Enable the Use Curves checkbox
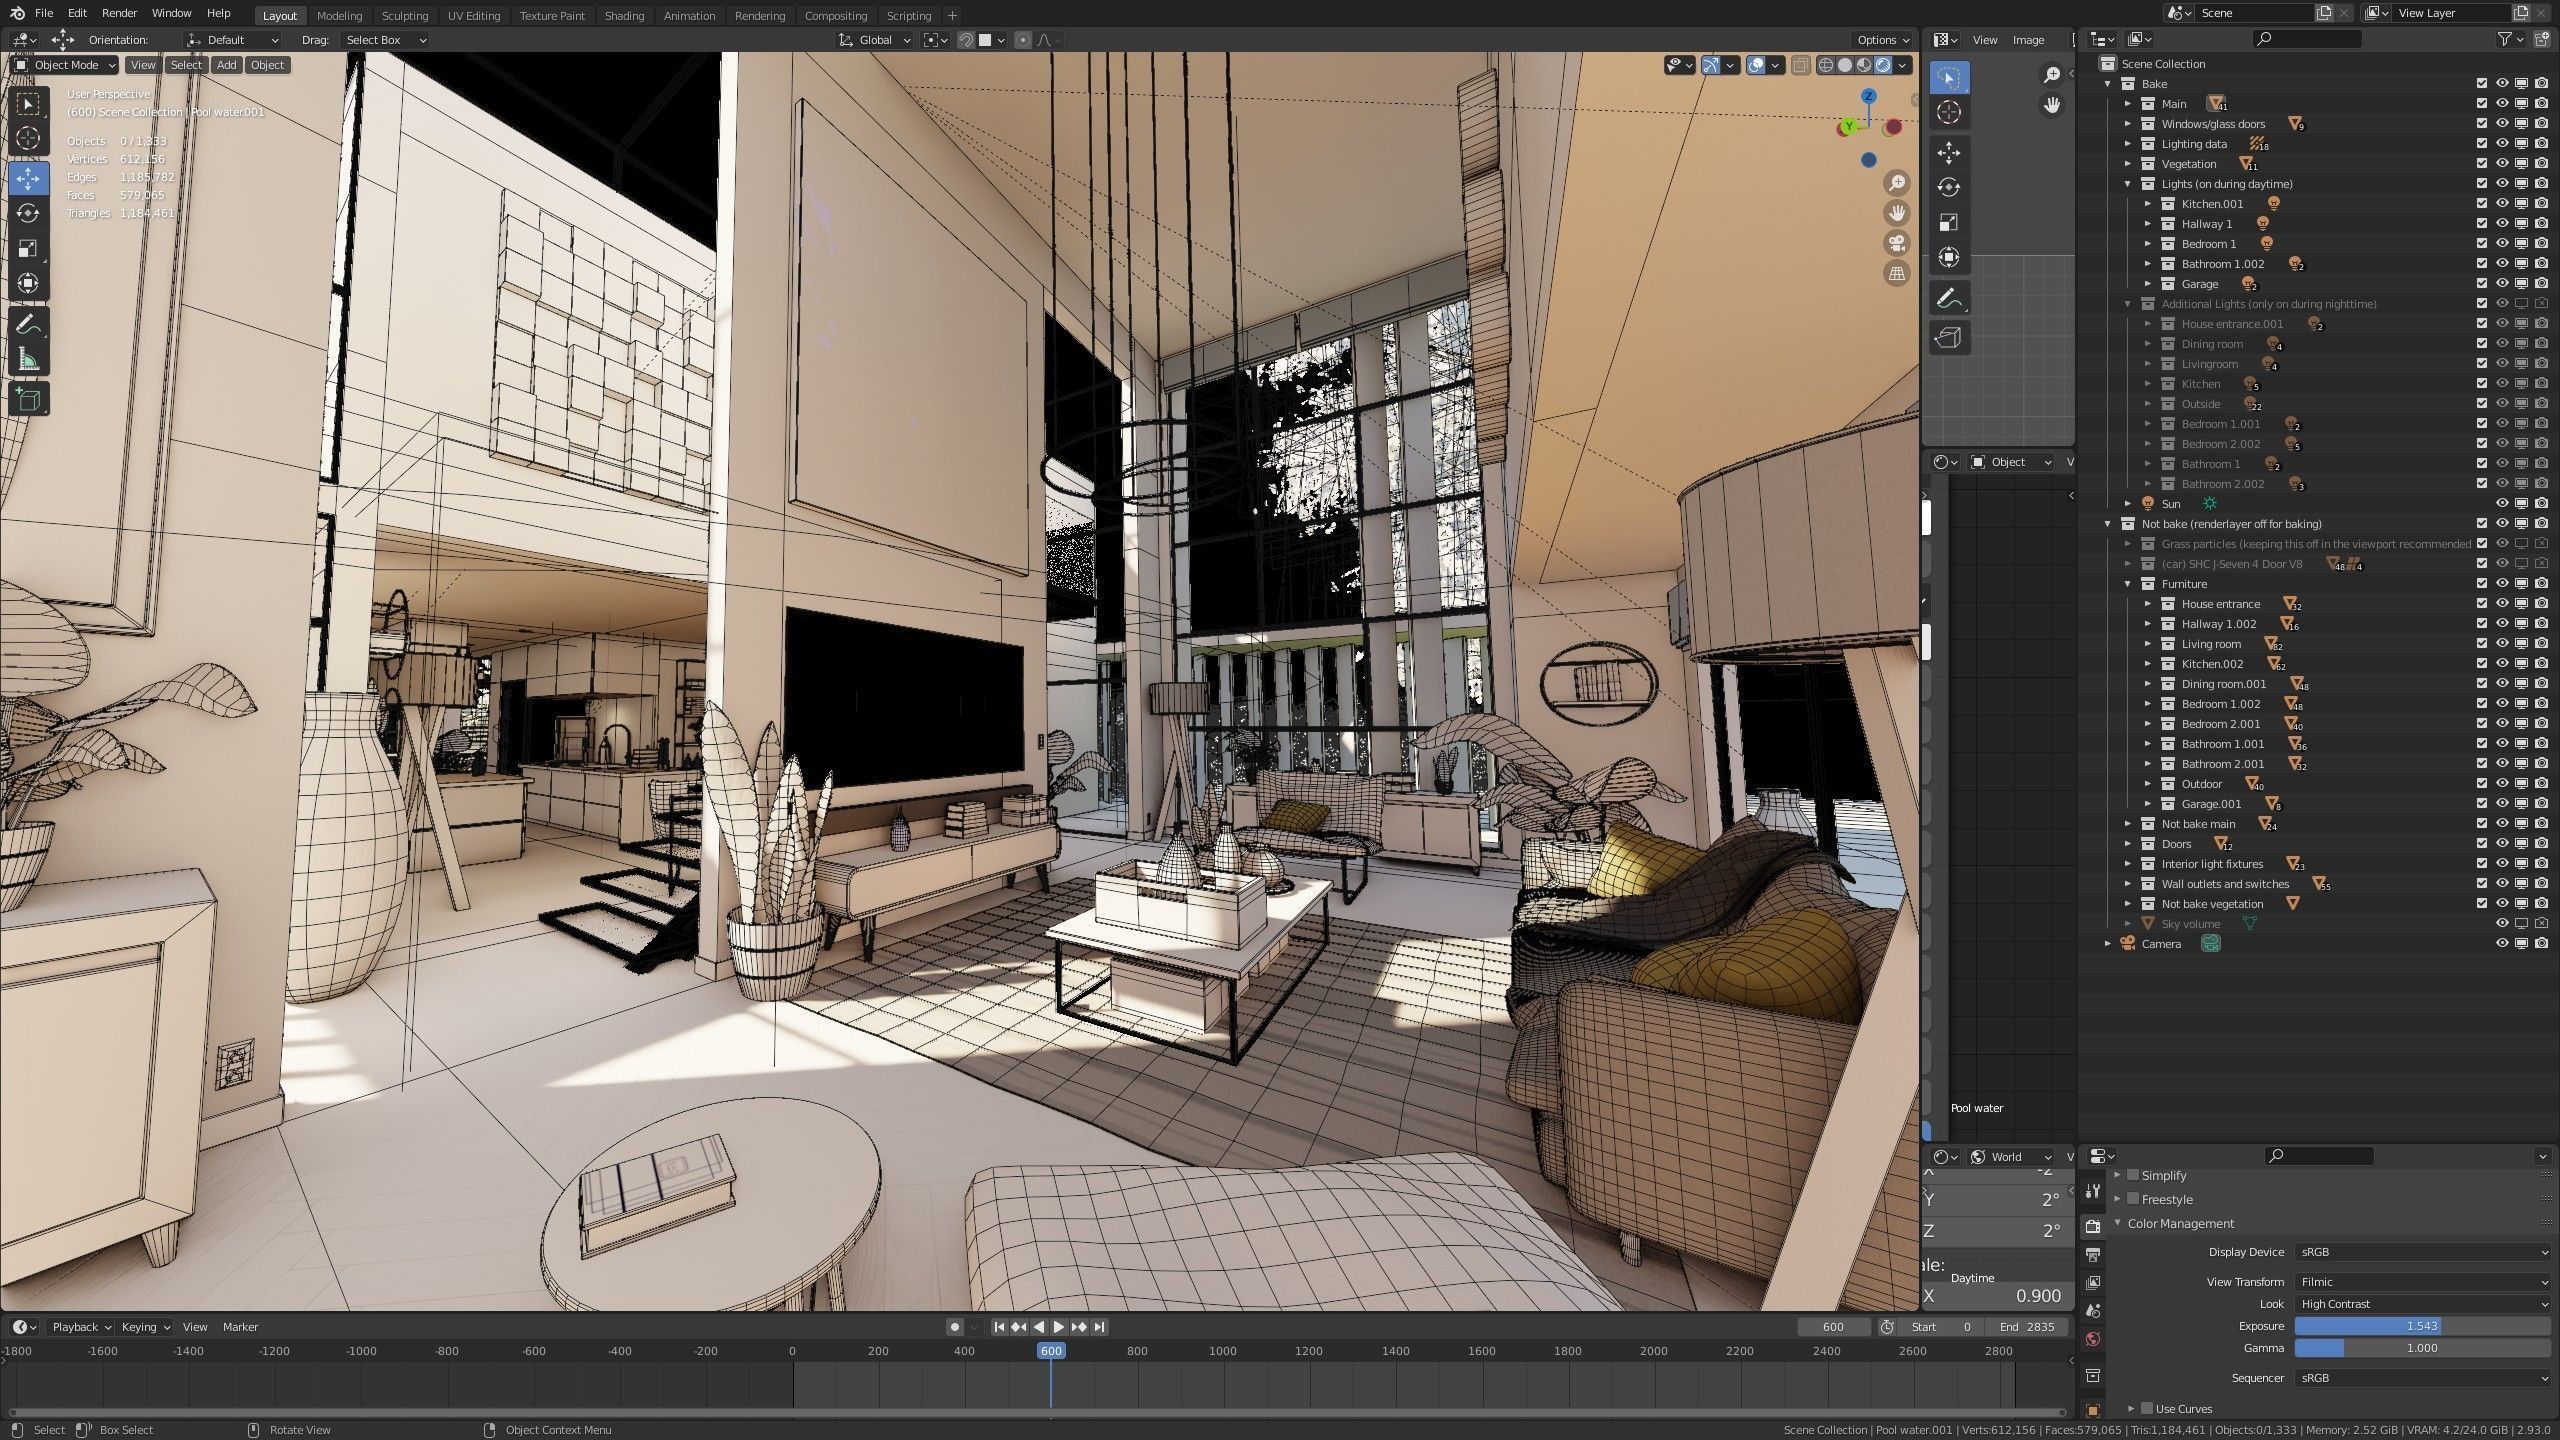 pyautogui.click(x=2147, y=1408)
